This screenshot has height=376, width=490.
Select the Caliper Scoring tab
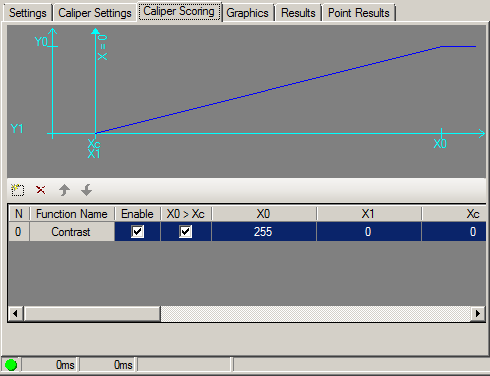[179, 11]
